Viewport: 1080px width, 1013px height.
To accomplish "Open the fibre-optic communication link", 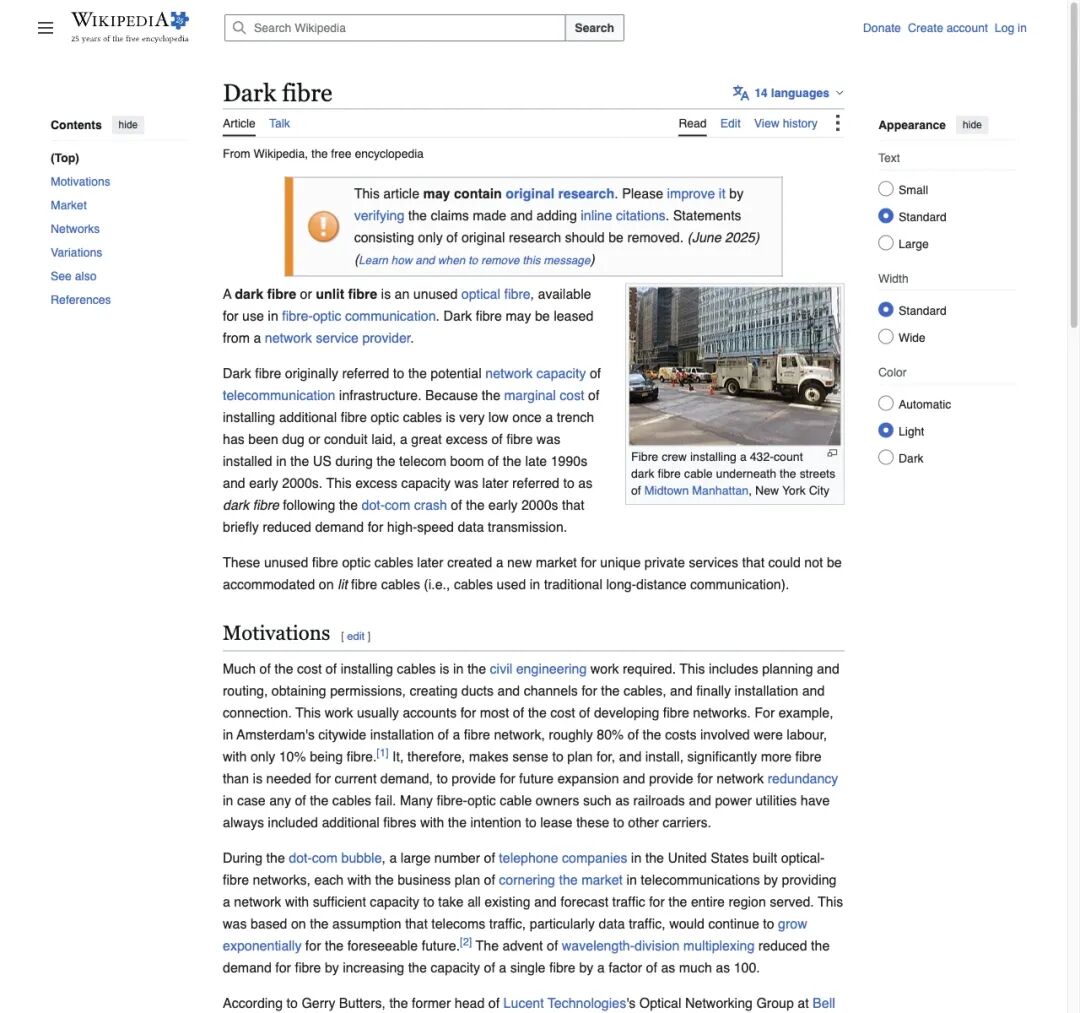I will (x=358, y=316).
